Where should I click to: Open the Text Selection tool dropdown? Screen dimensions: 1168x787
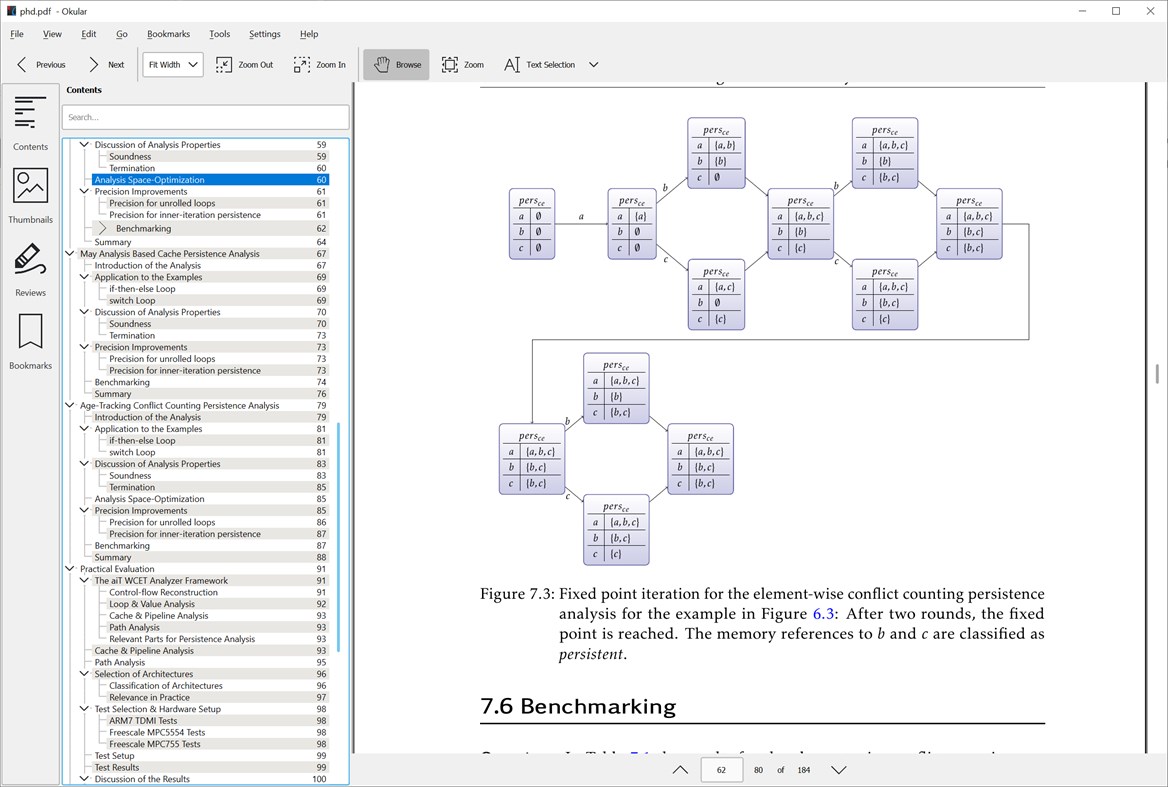594,64
